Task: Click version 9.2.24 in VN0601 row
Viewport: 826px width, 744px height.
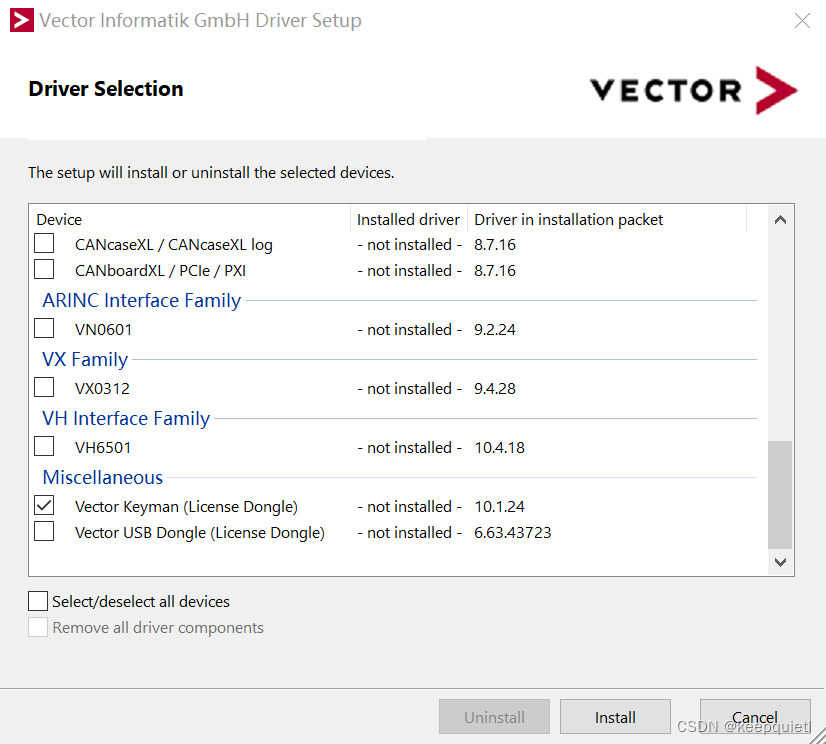Action: tap(495, 329)
